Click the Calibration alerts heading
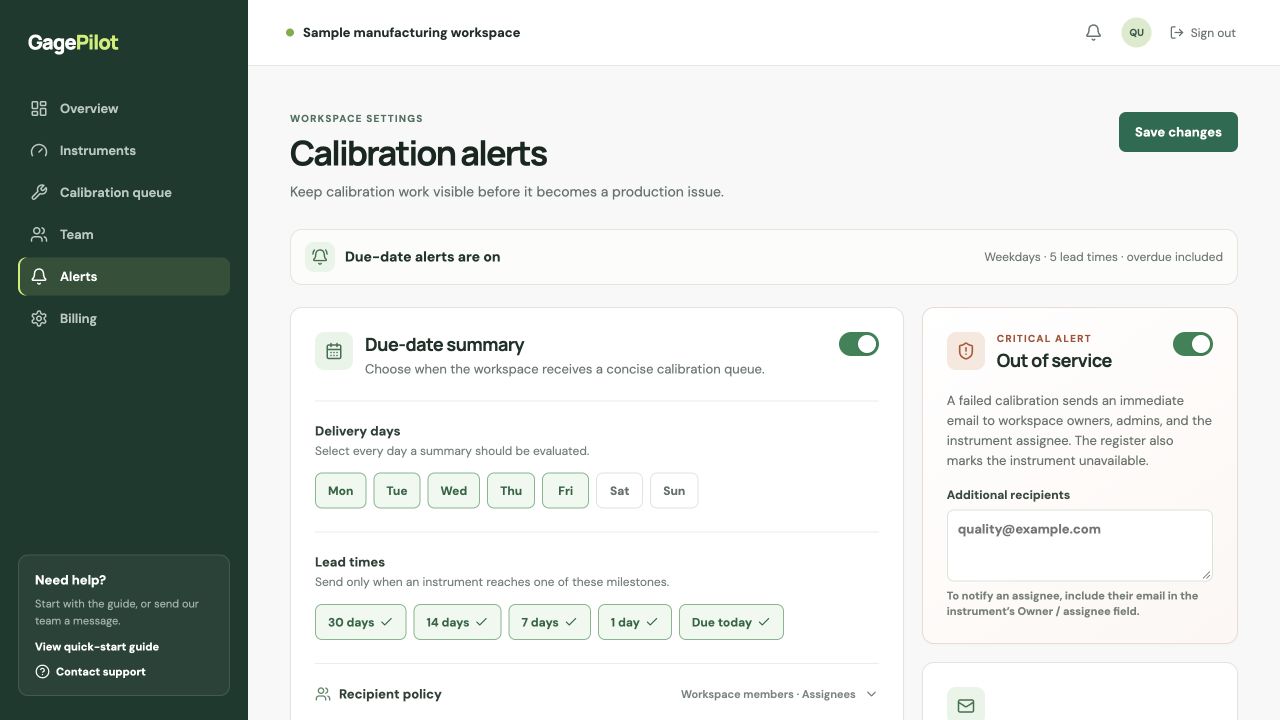 coord(418,154)
